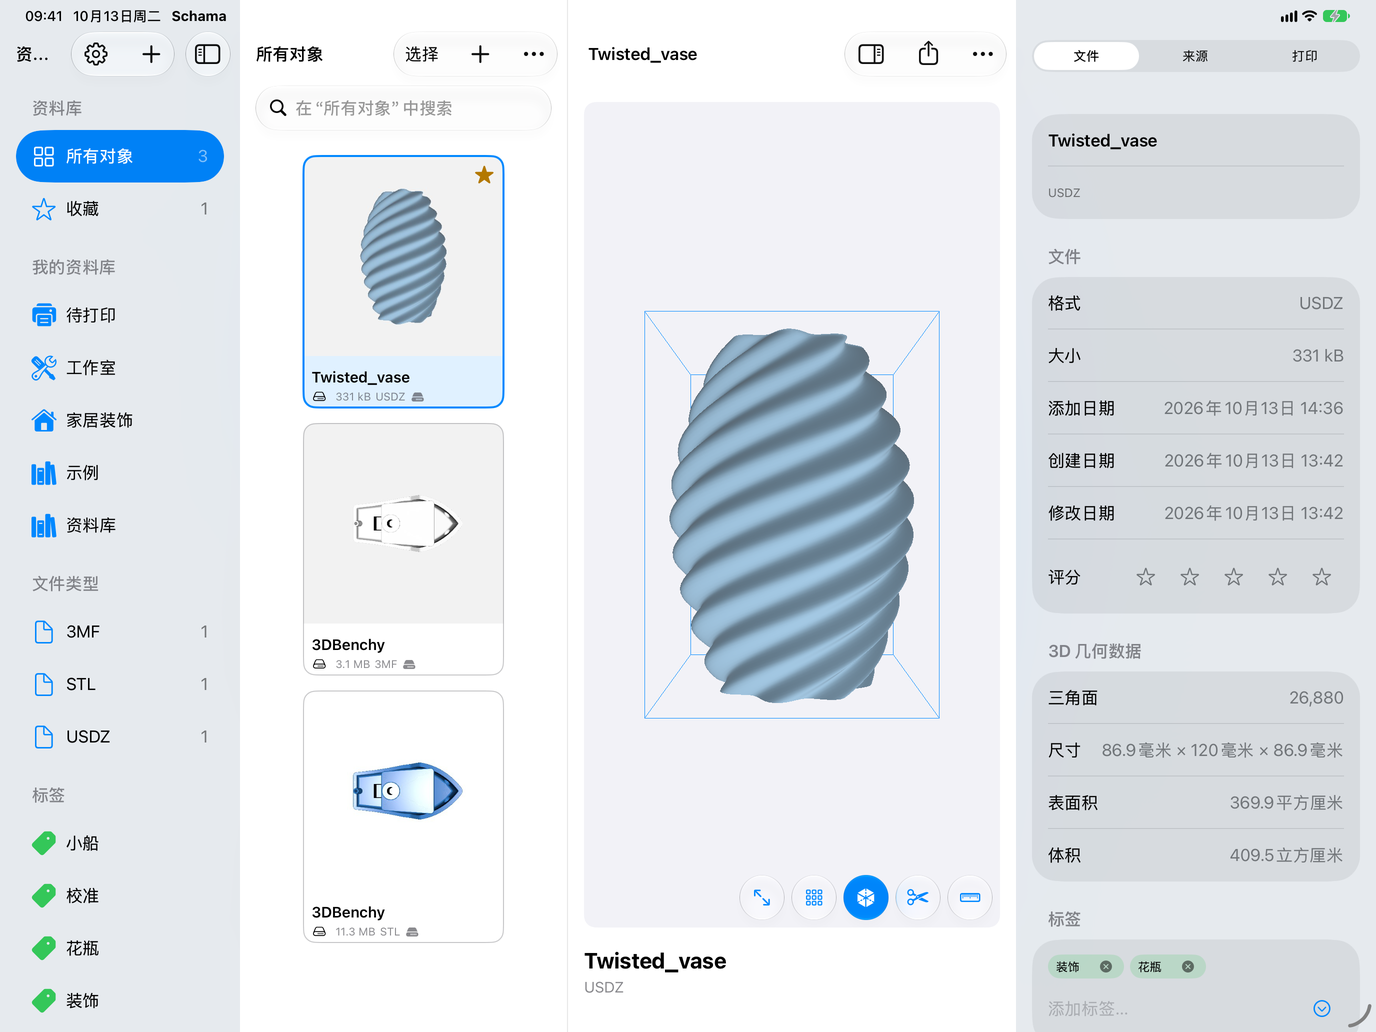The height and width of the screenshot is (1032, 1376).
Task: Click the expand arrows viewer tool
Action: [x=762, y=898]
